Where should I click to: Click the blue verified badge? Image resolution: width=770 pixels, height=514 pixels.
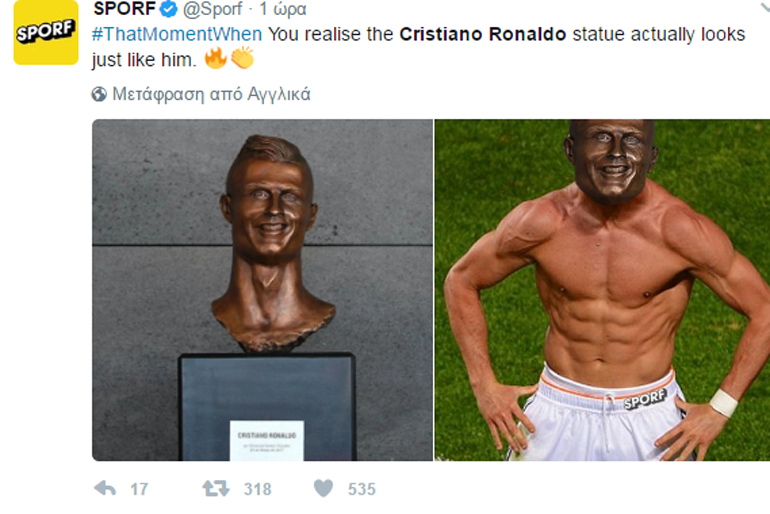(169, 10)
